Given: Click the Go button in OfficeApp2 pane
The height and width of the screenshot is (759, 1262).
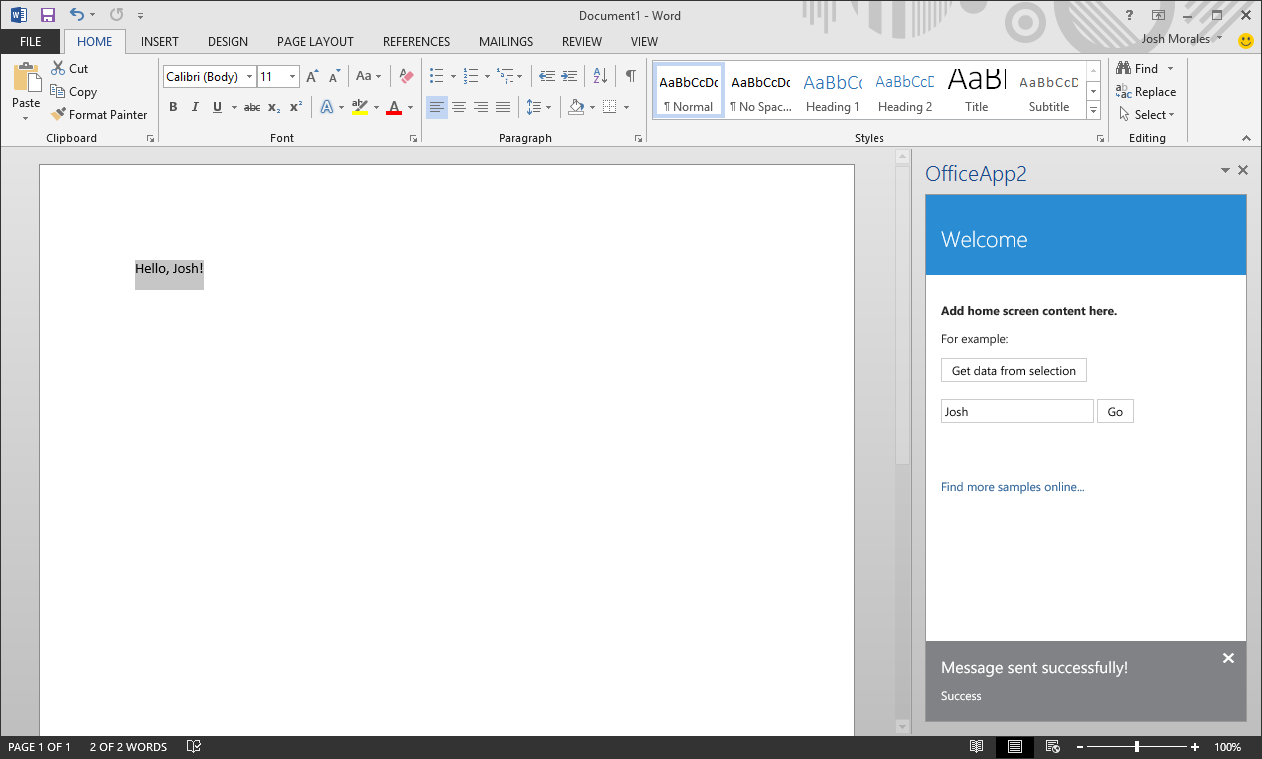Looking at the screenshot, I should tap(1115, 410).
